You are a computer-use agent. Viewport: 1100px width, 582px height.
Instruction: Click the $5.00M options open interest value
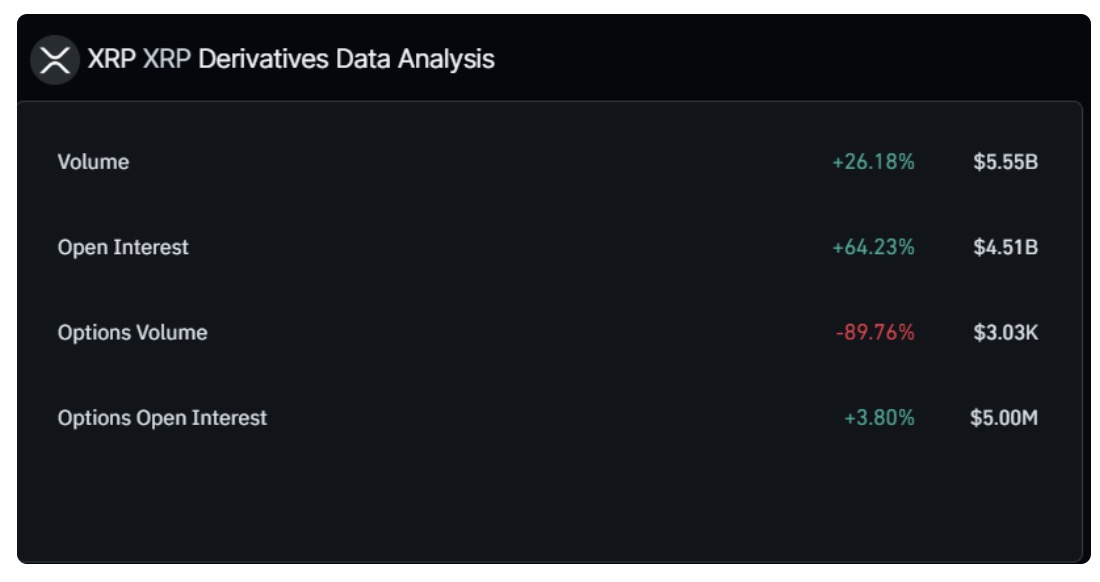click(1004, 418)
